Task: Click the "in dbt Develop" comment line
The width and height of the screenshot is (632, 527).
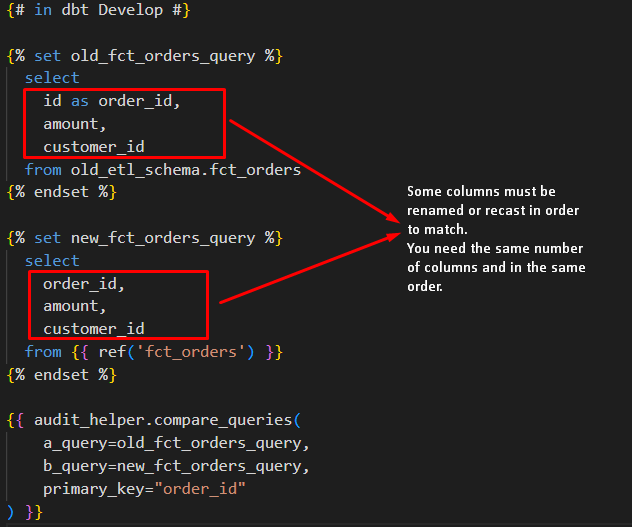Action: point(98,10)
